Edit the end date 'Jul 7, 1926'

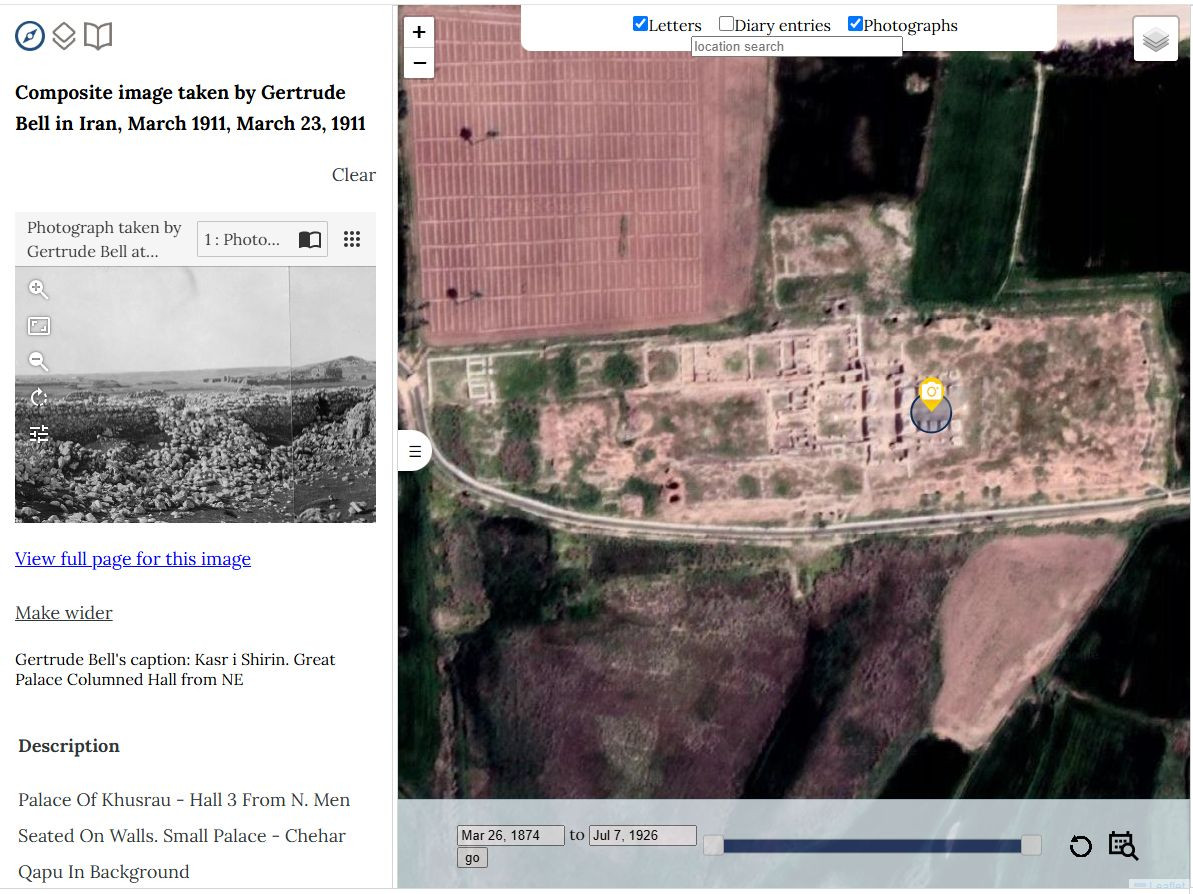[x=643, y=835]
